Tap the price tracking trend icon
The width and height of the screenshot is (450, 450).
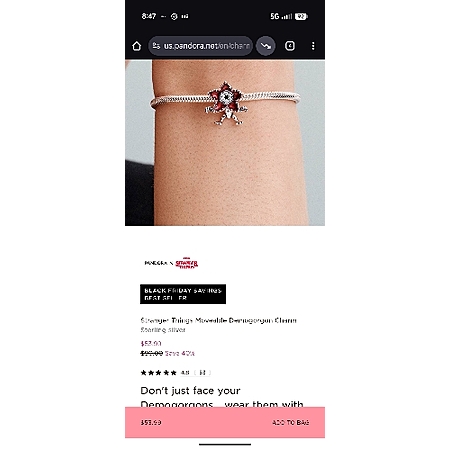click(266, 46)
